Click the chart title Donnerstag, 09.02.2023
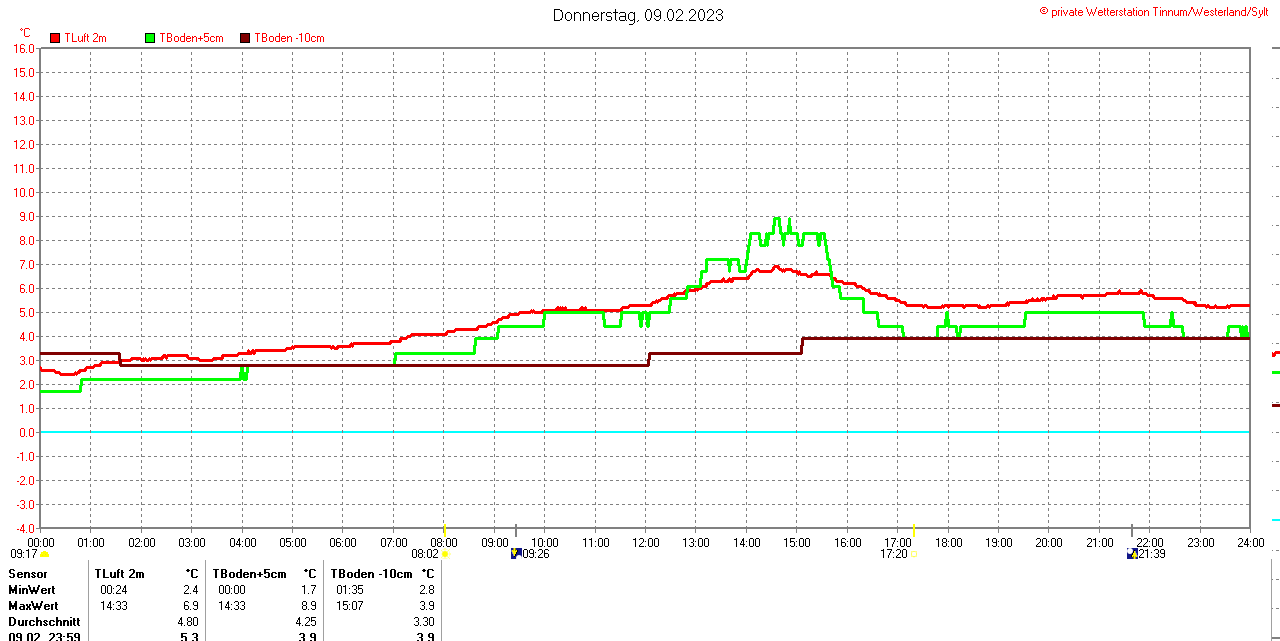 coord(638,15)
